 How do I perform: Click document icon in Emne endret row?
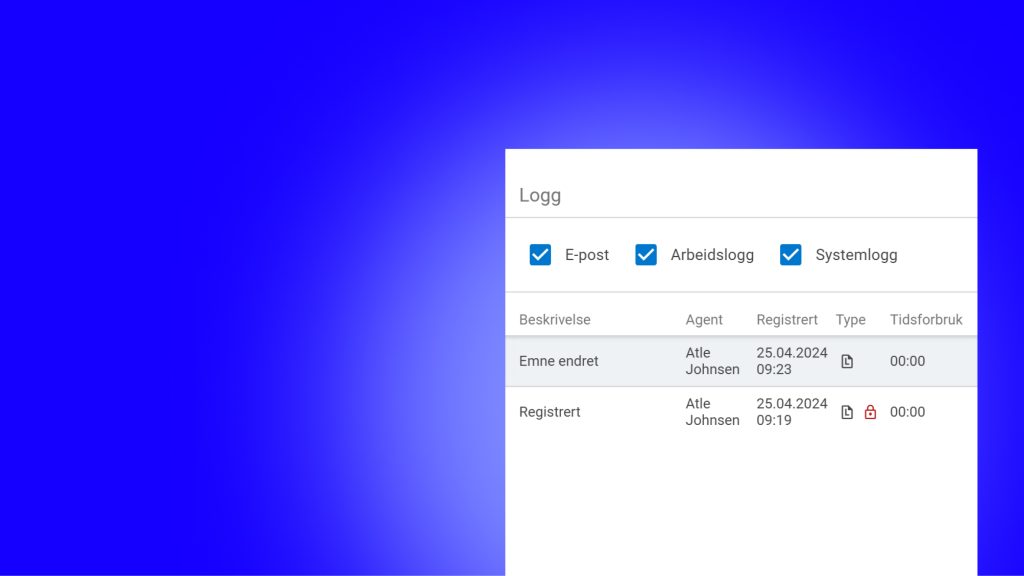847,361
